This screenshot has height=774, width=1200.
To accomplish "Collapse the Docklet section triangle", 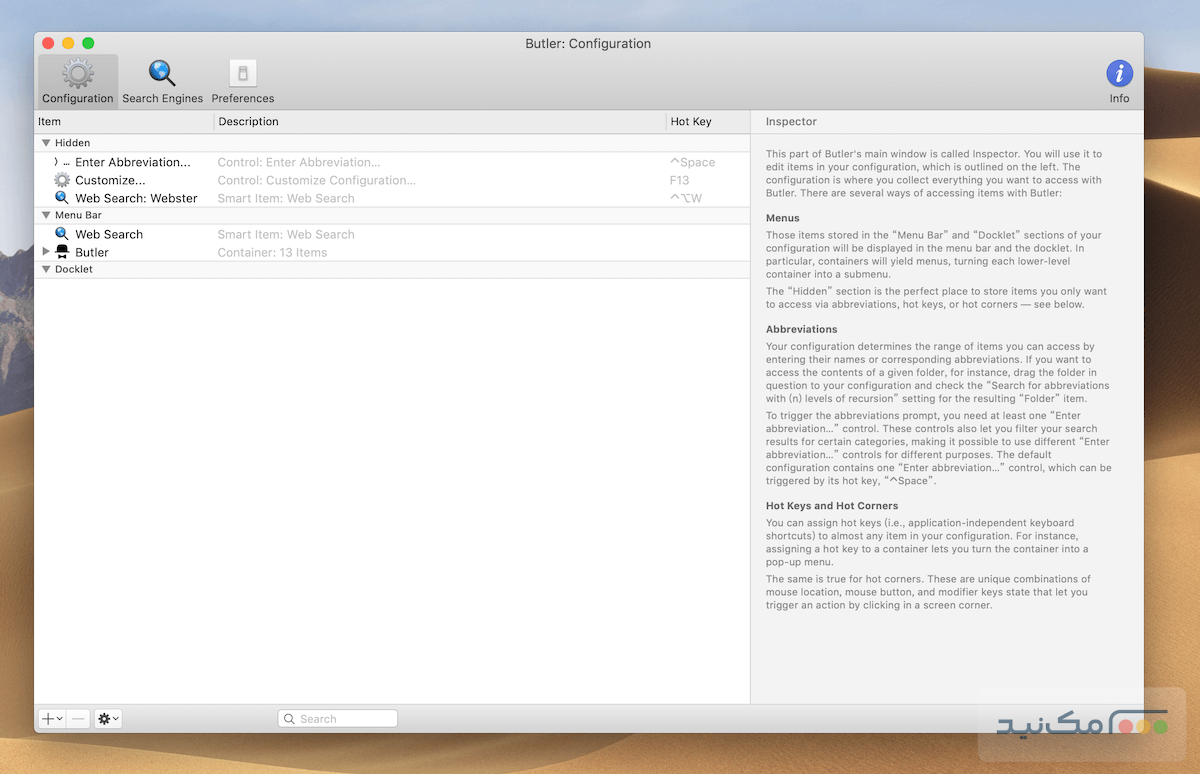I will click(x=46, y=268).
